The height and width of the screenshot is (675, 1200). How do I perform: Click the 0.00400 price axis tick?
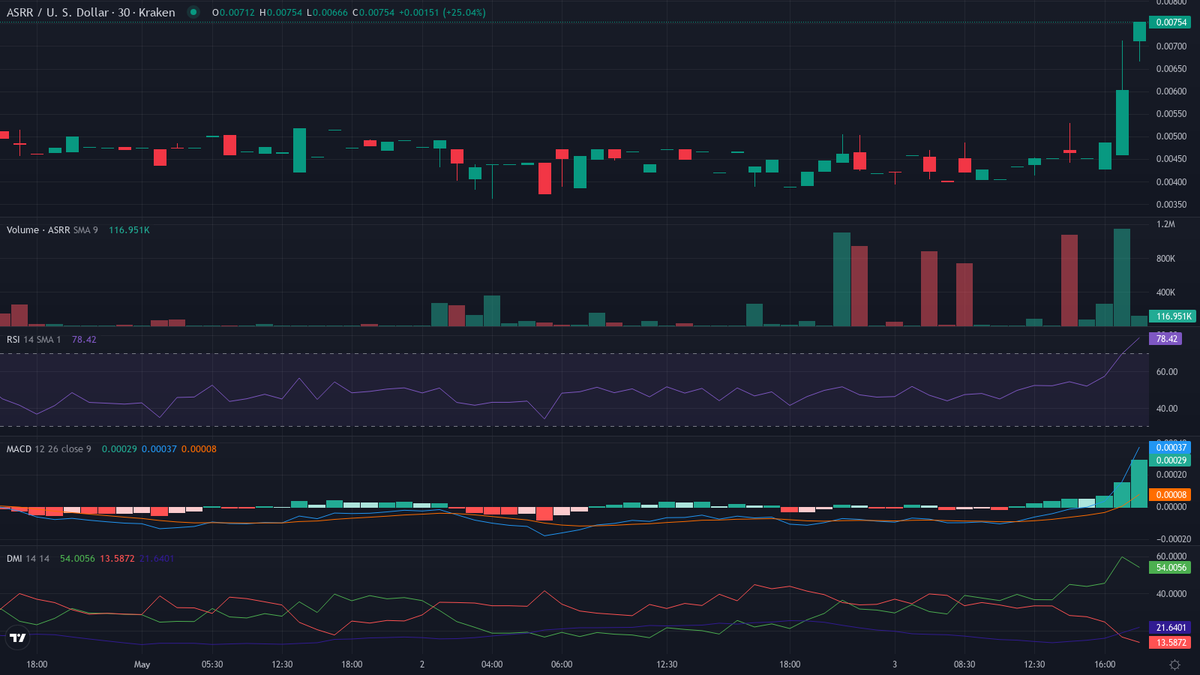1172,181
